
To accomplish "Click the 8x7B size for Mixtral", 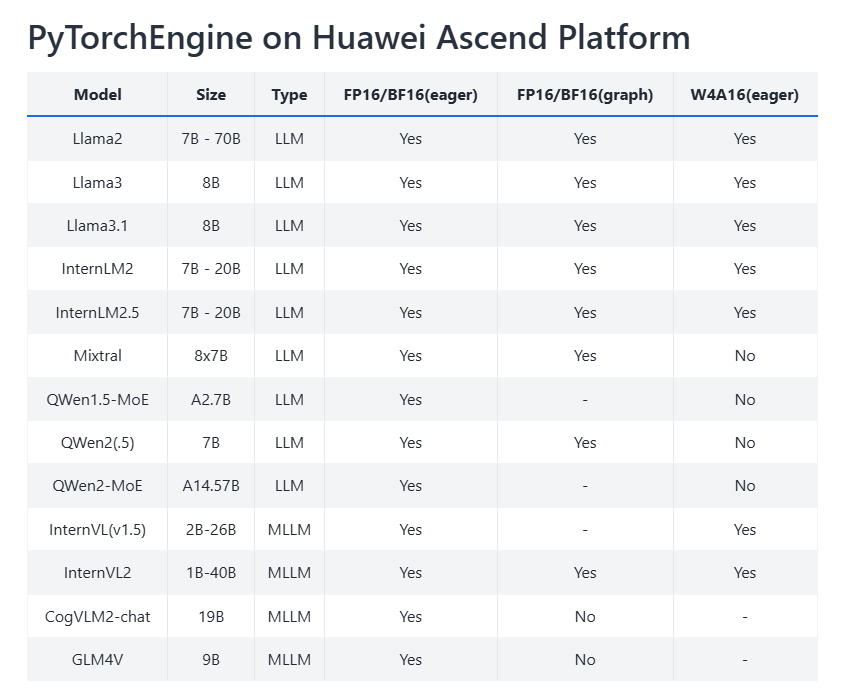I will [211, 355].
